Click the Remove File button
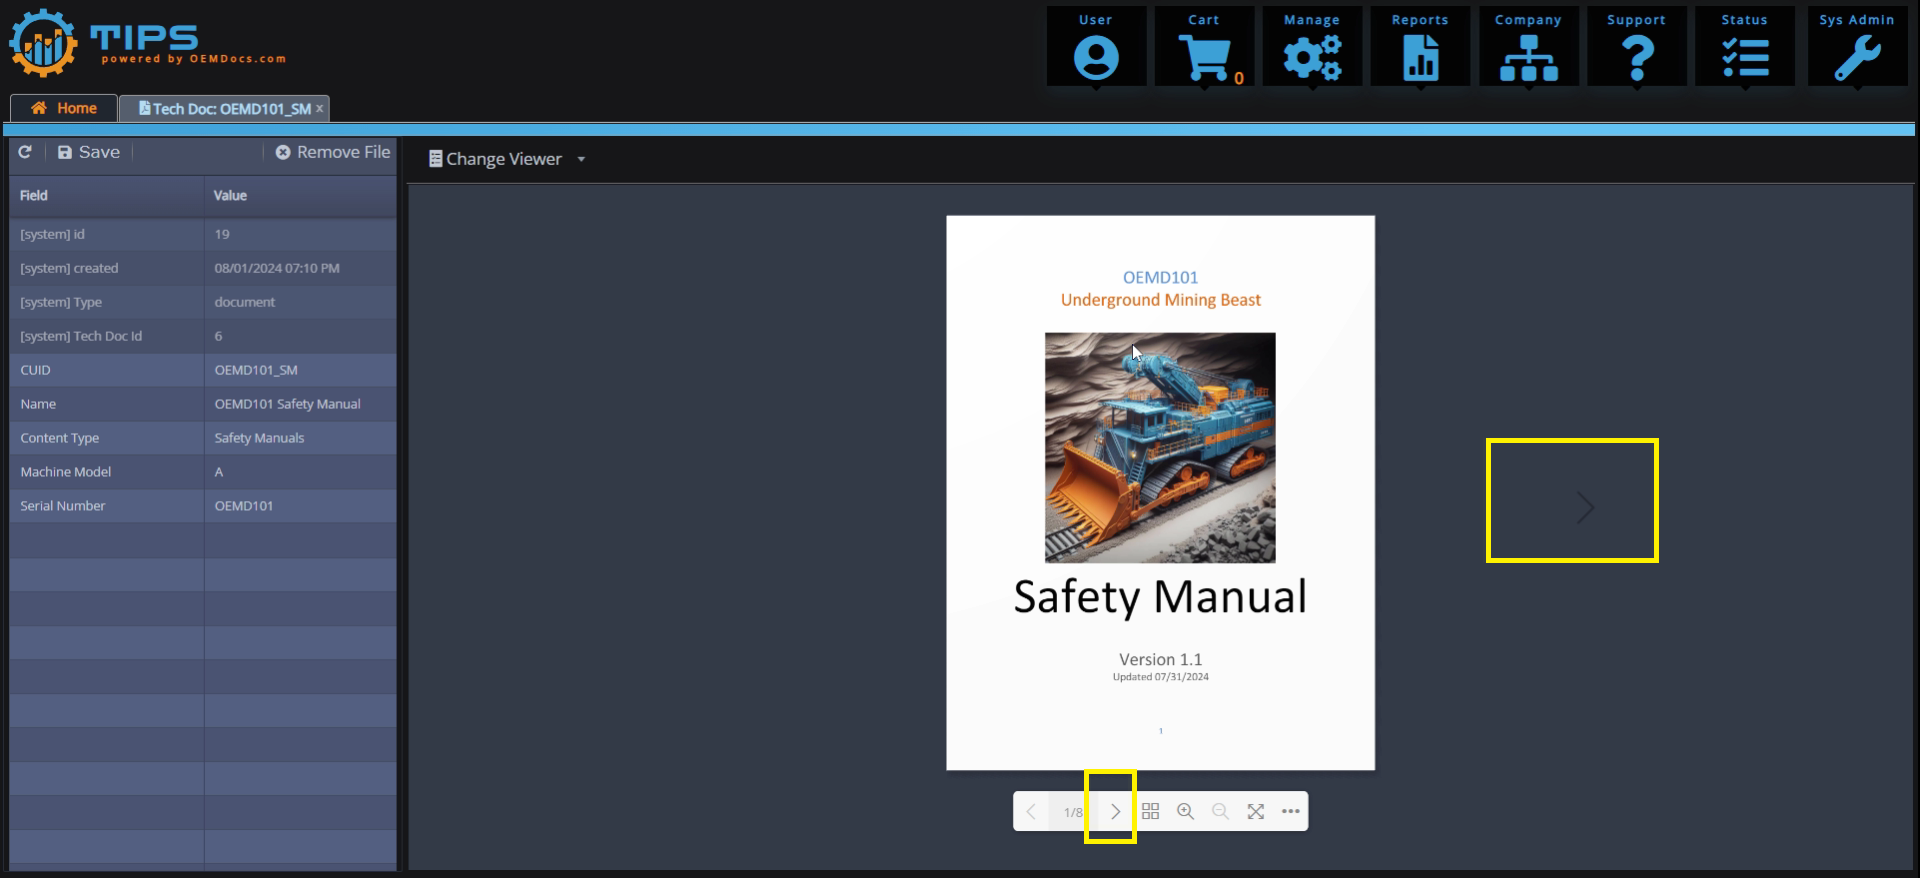This screenshot has height=878, width=1920. (333, 152)
